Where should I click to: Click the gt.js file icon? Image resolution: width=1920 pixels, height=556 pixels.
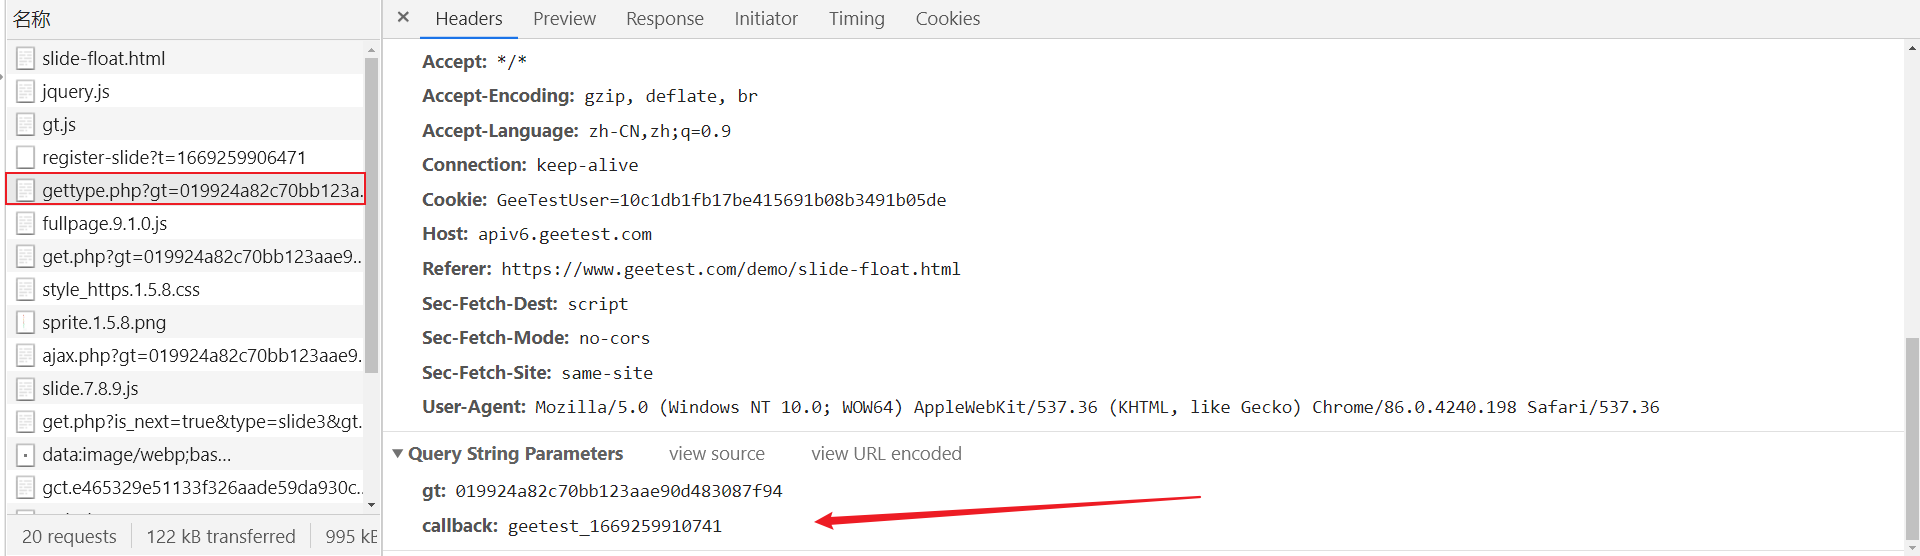[26, 124]
